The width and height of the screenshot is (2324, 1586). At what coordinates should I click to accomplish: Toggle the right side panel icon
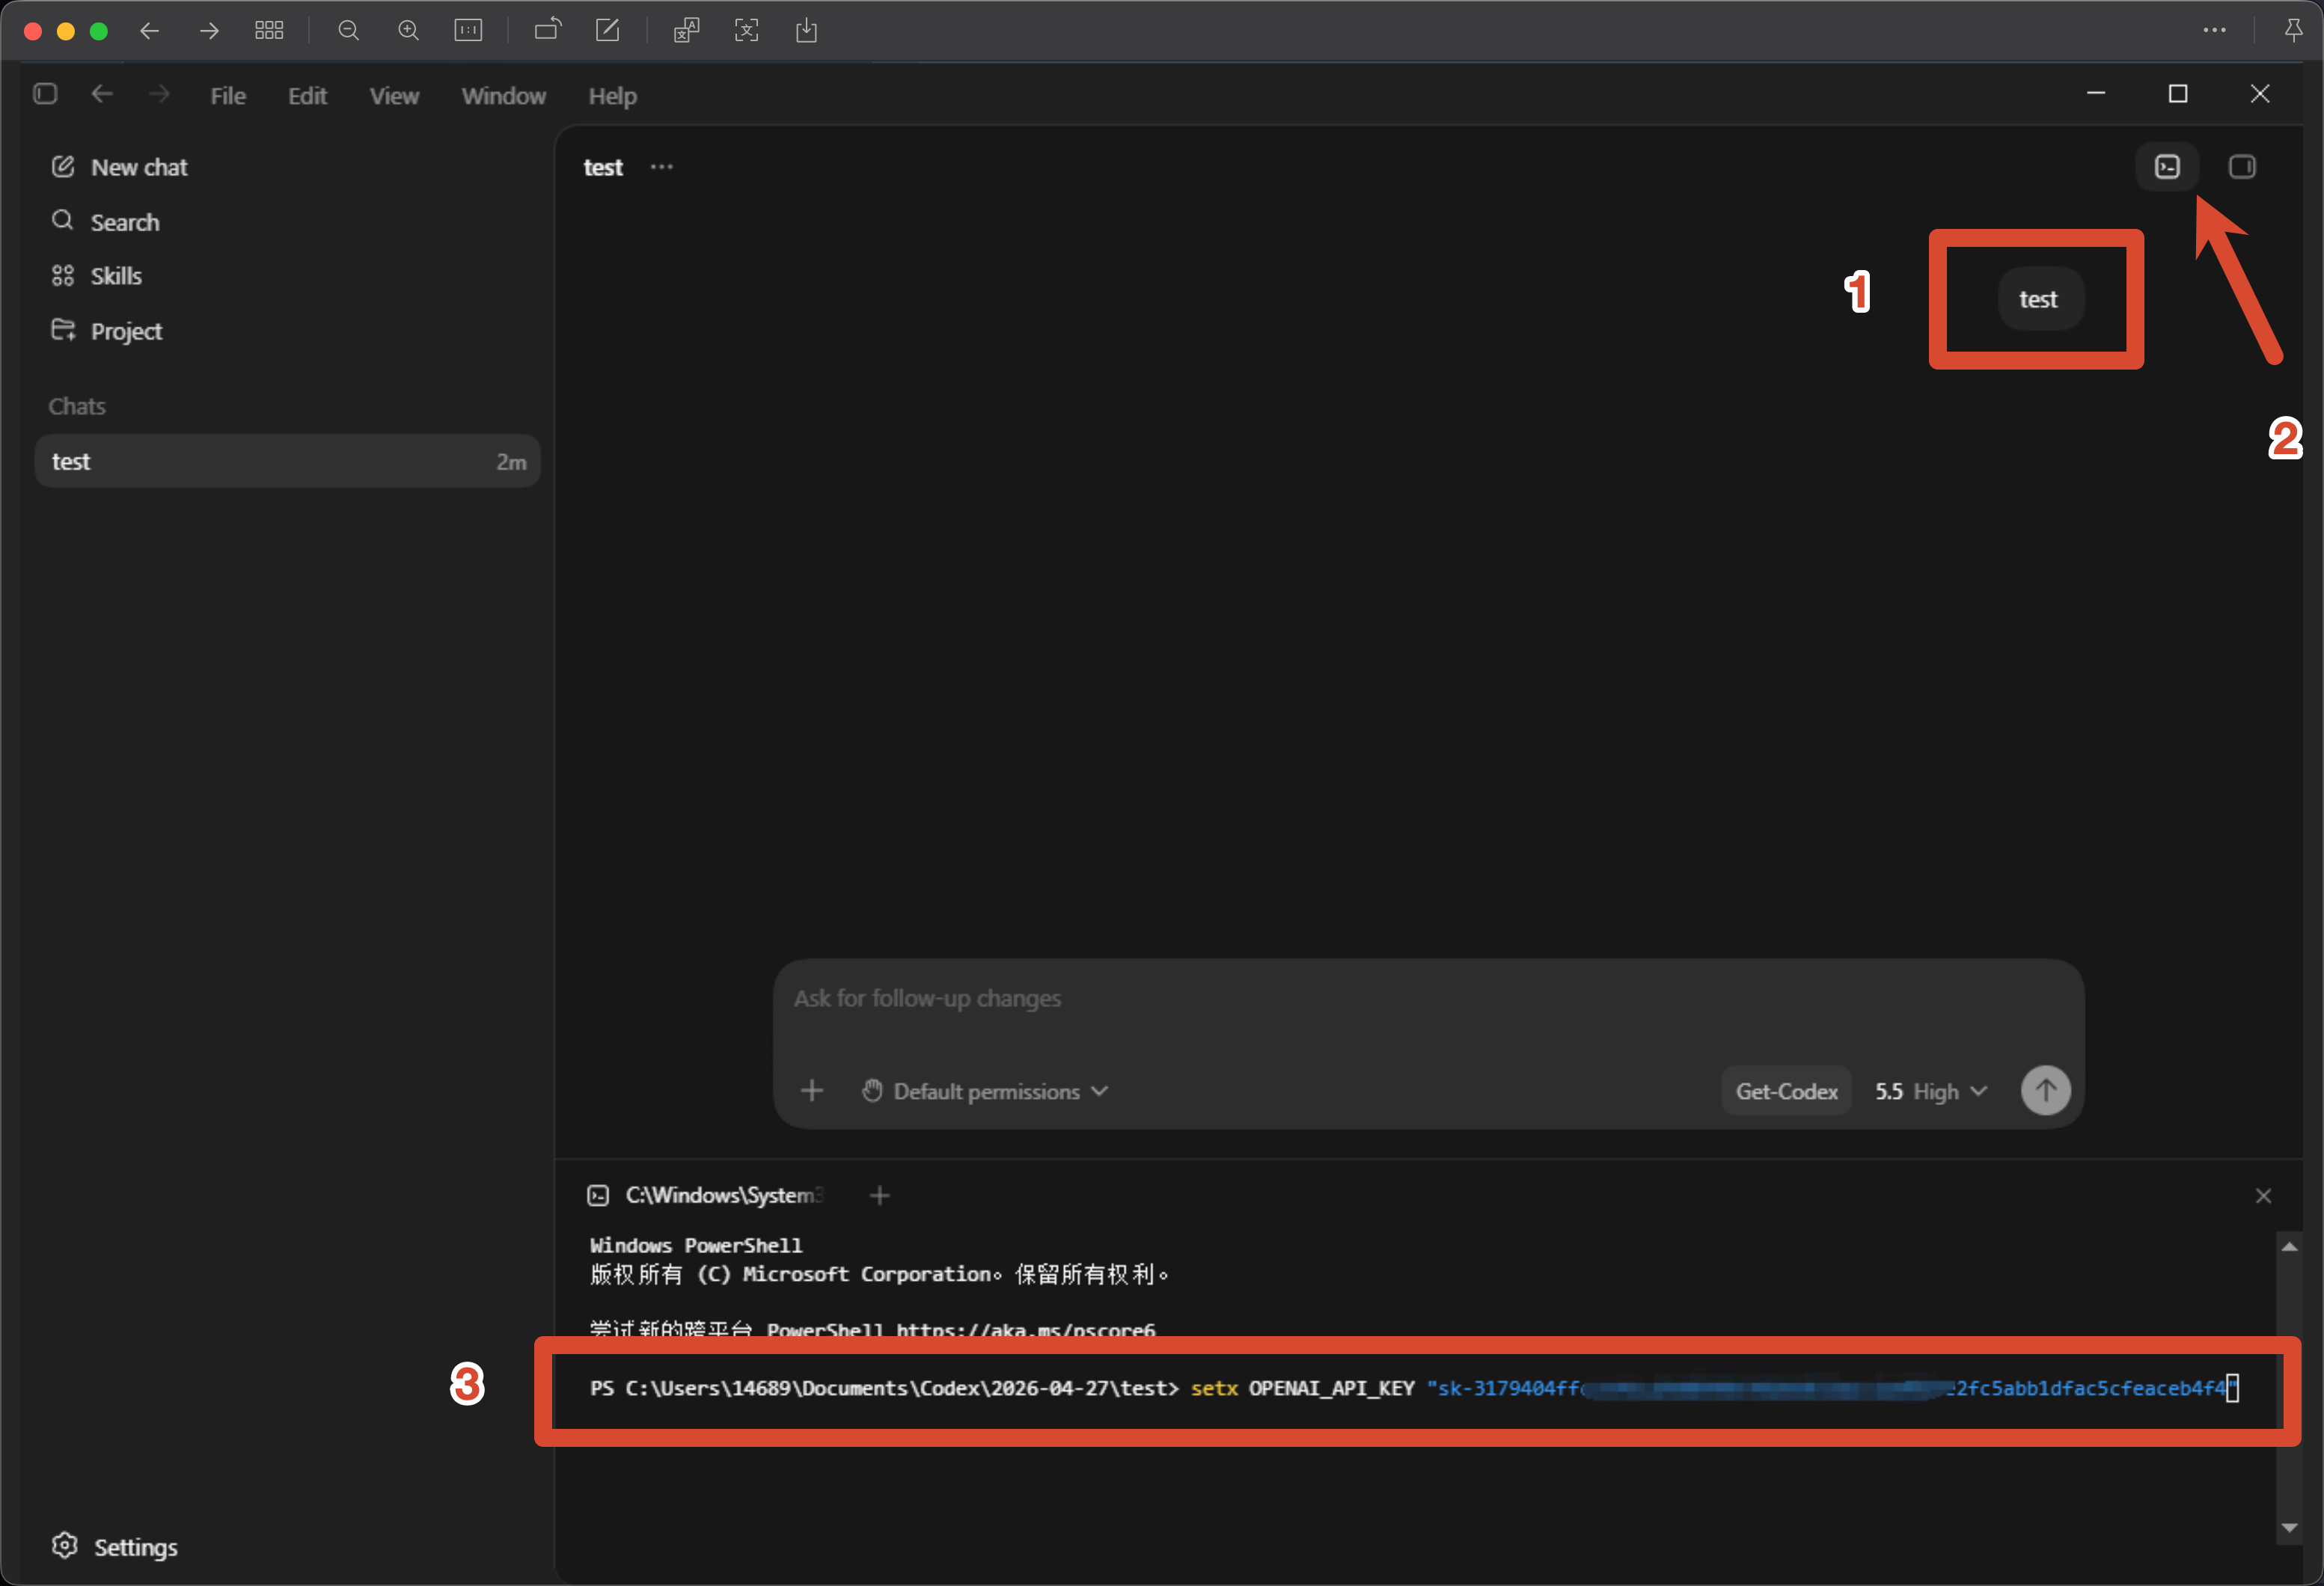(2242, 167)
